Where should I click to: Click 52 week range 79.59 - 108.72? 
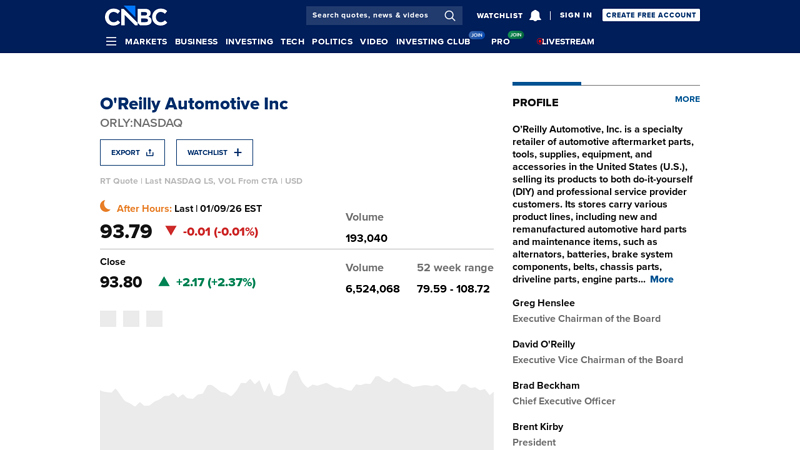[453, 289]
